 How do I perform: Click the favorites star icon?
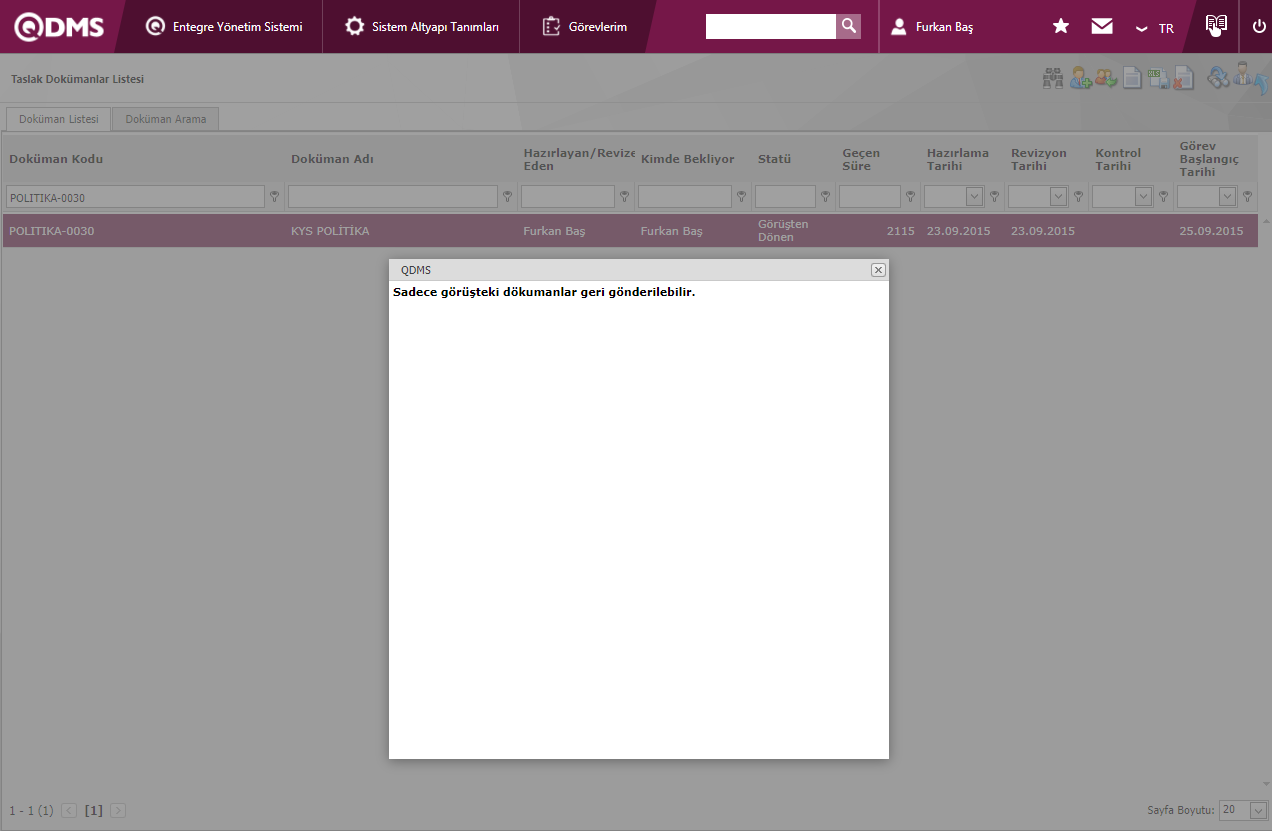(x=1061, y=27)
